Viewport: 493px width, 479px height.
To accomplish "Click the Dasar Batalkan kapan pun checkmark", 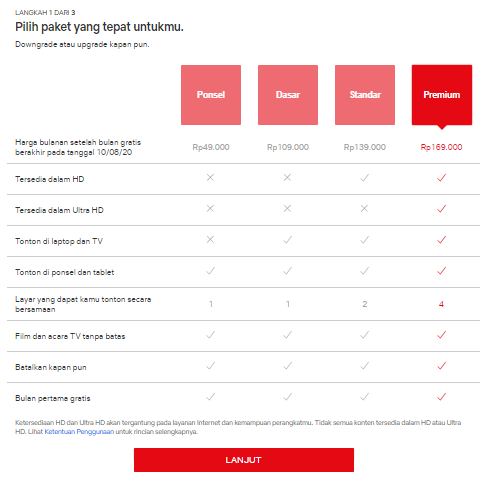I will pyautogui.click(x=287, y=366).
